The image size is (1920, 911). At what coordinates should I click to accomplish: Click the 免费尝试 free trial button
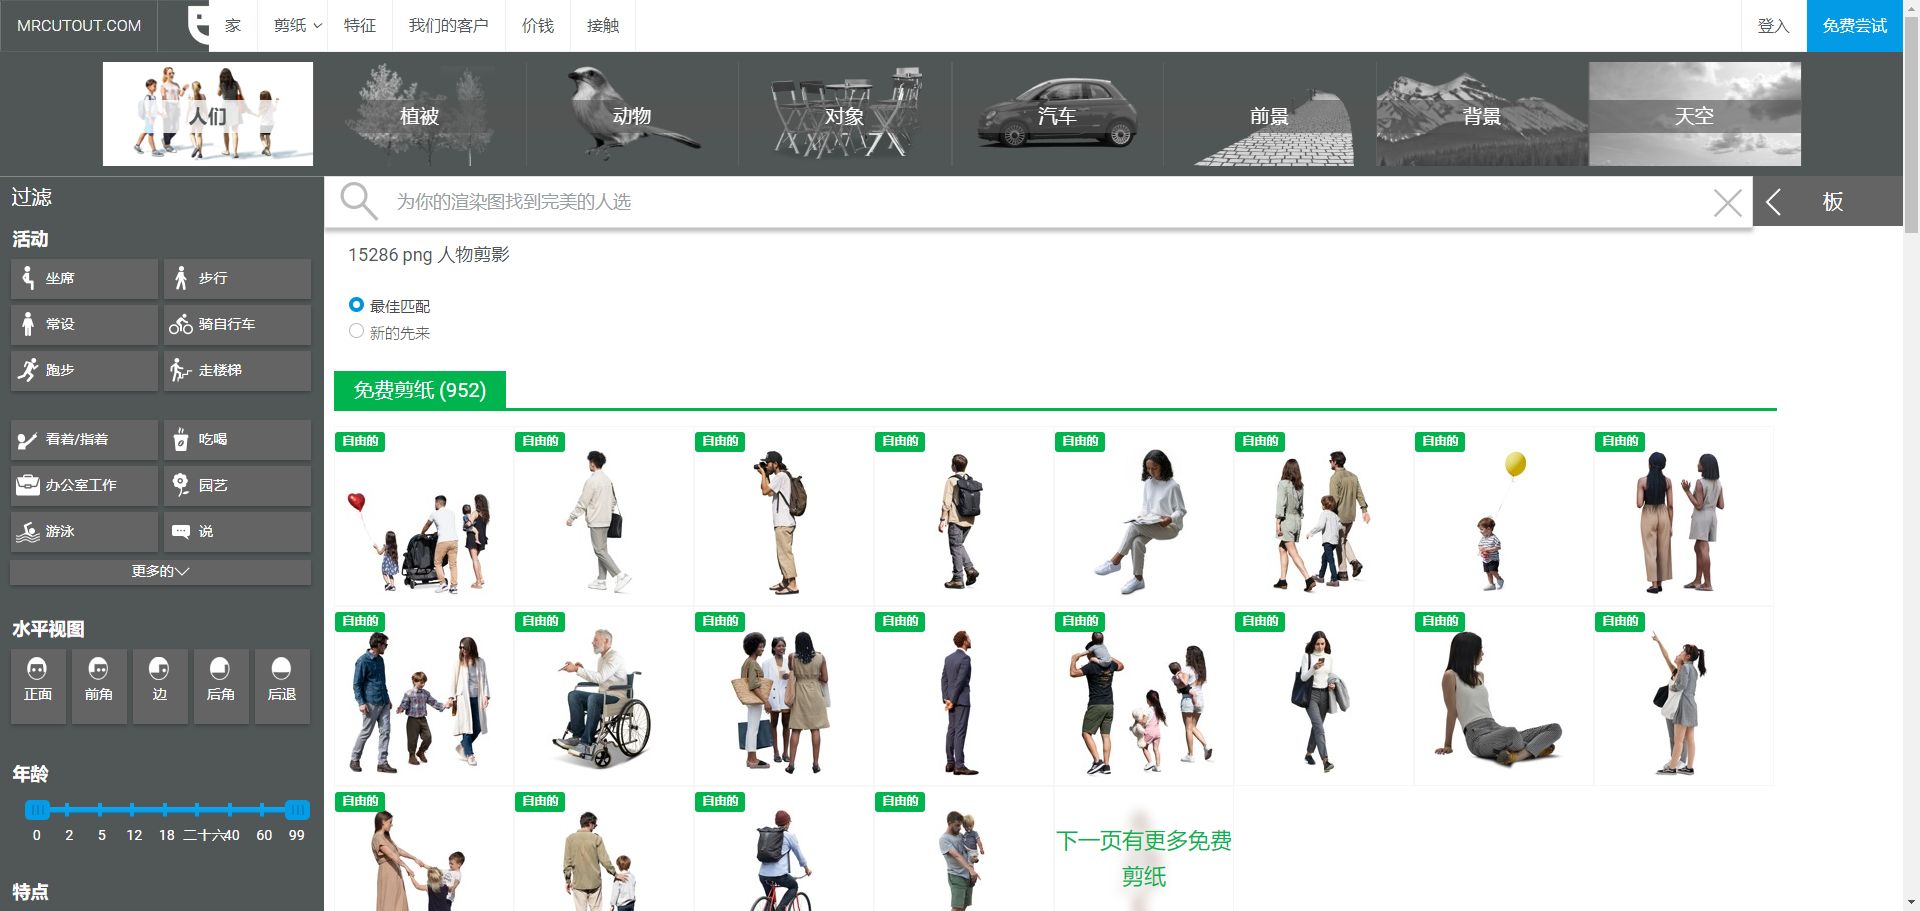click(x=1855, y=26)
